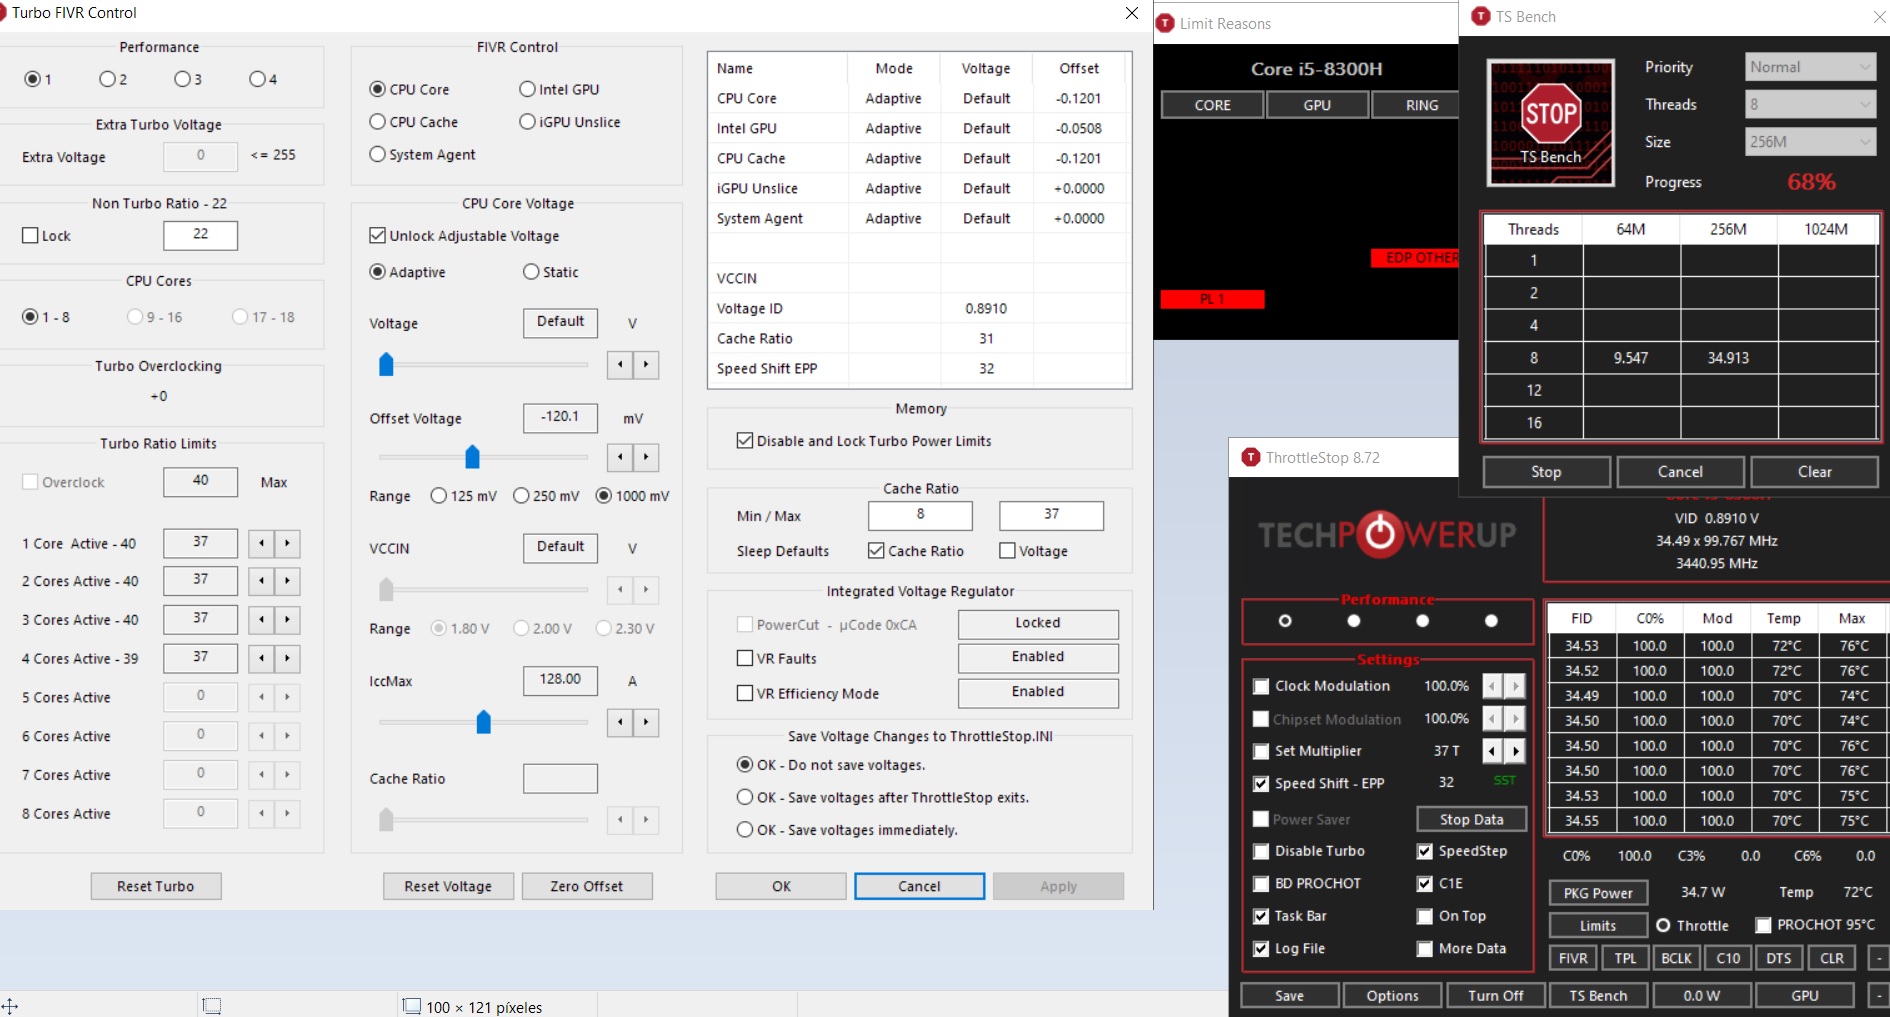Click the Offset Voltage slider handle

tap(473, 457)
